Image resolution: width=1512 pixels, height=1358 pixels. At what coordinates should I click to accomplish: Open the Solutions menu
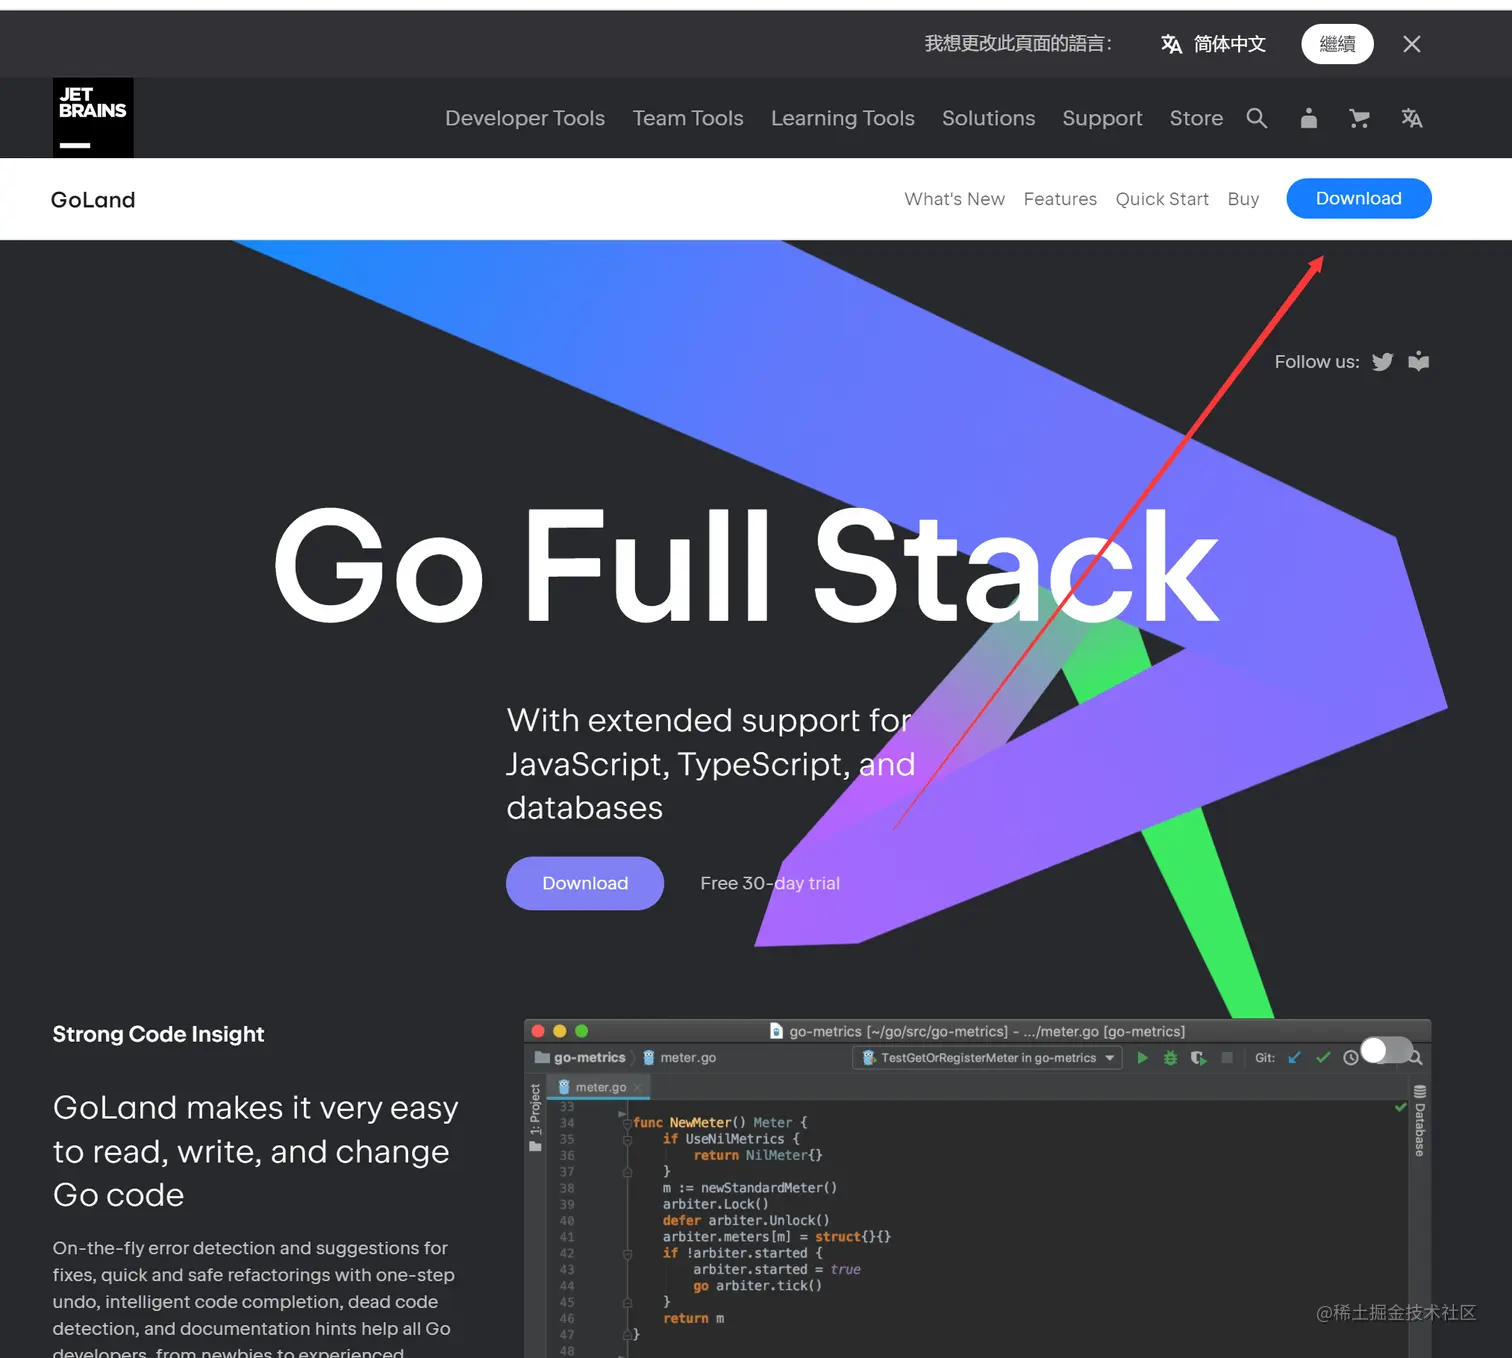coord(988,118)
